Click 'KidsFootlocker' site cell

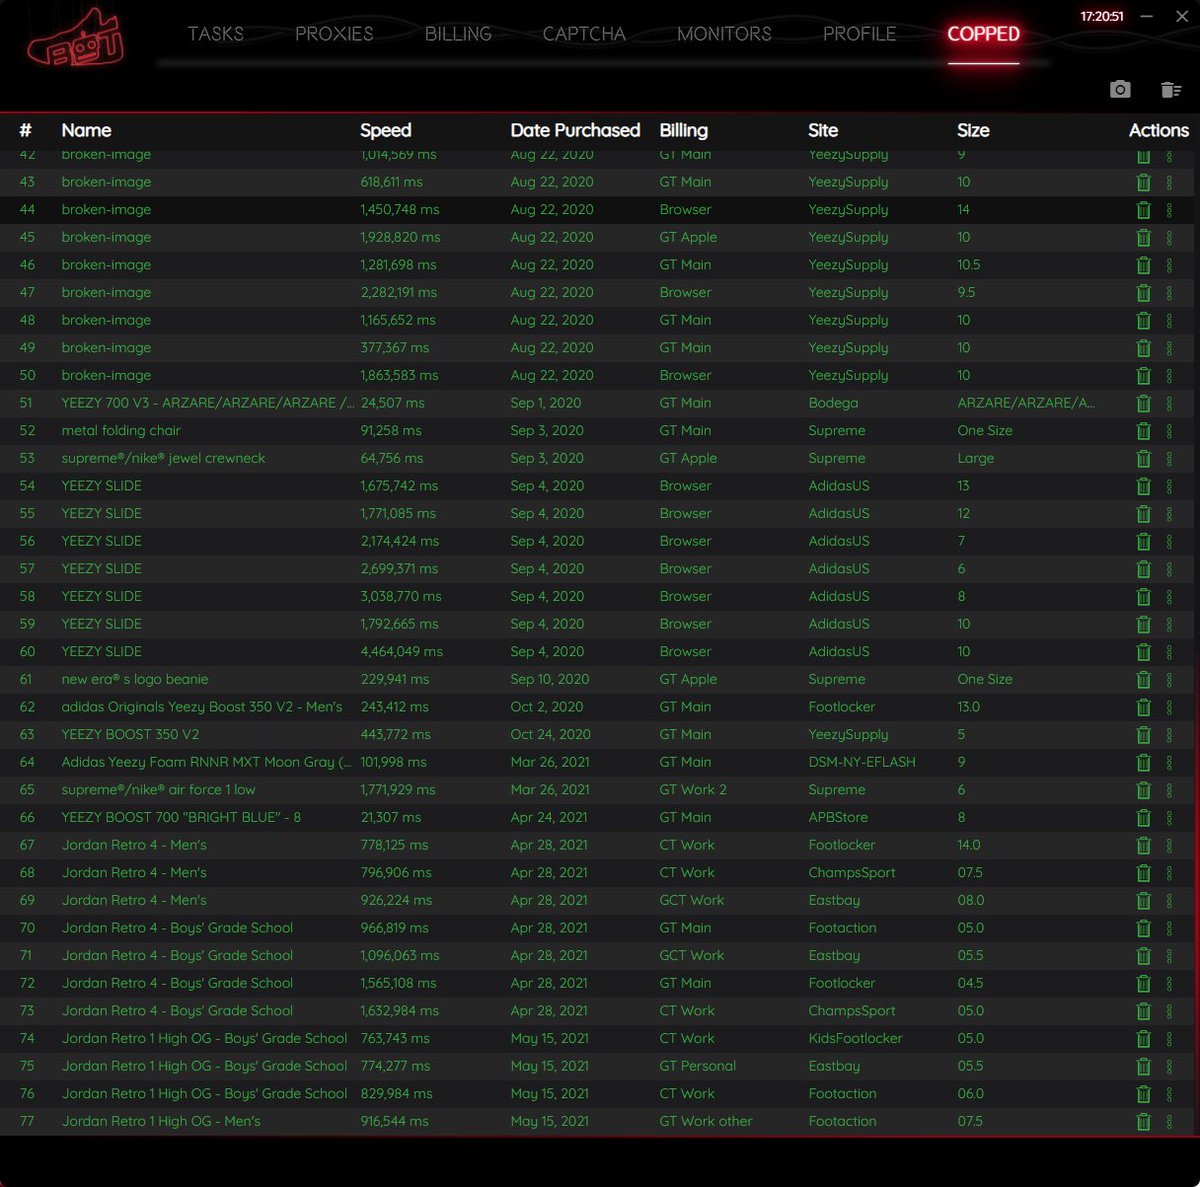tap(855, 1038)
